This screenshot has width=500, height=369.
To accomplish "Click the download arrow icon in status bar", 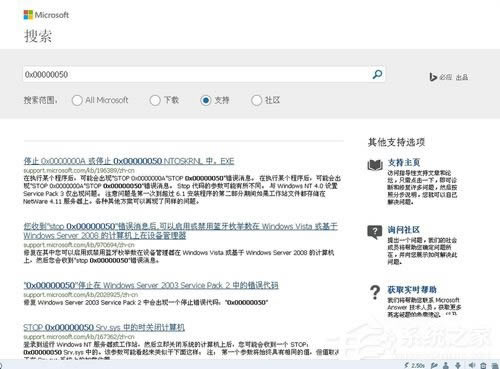I will click(458, 365).
